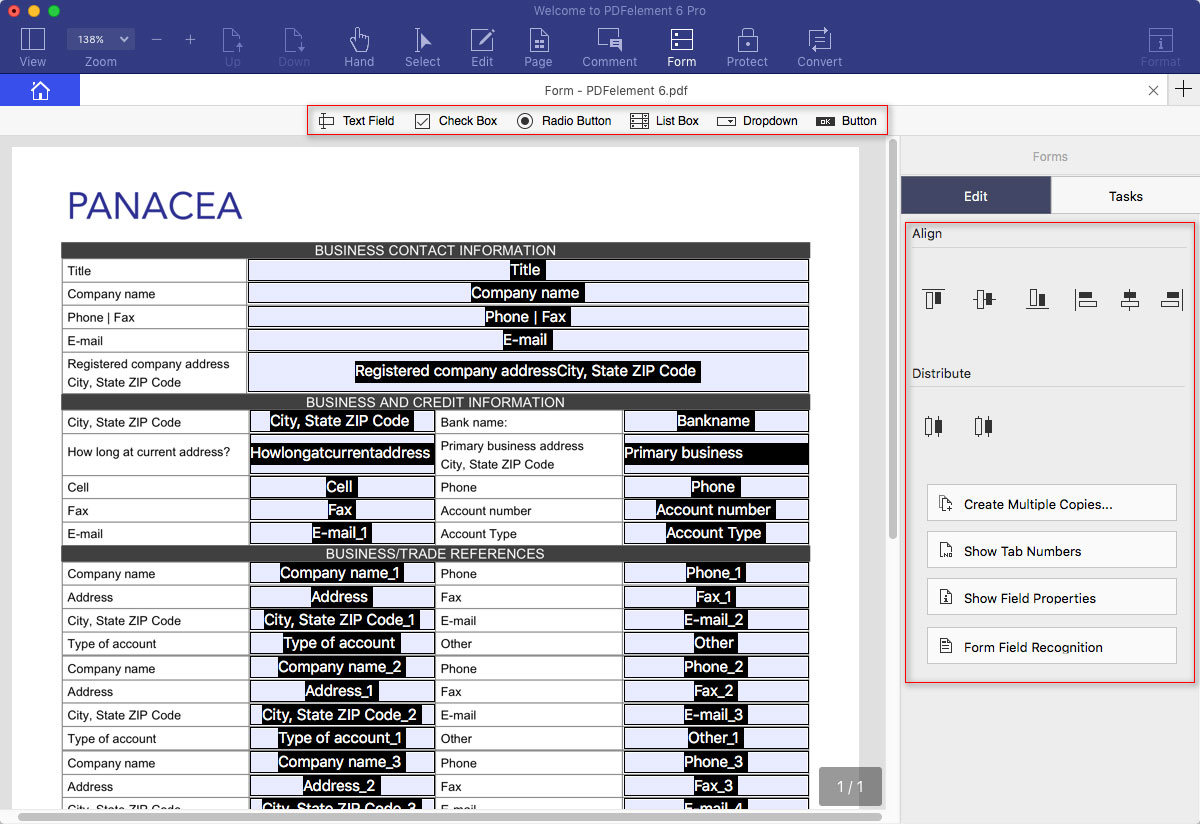Go to the Home icon tab
The height and width of the screenshot is (824, 1200).
(x=40, y=90)
